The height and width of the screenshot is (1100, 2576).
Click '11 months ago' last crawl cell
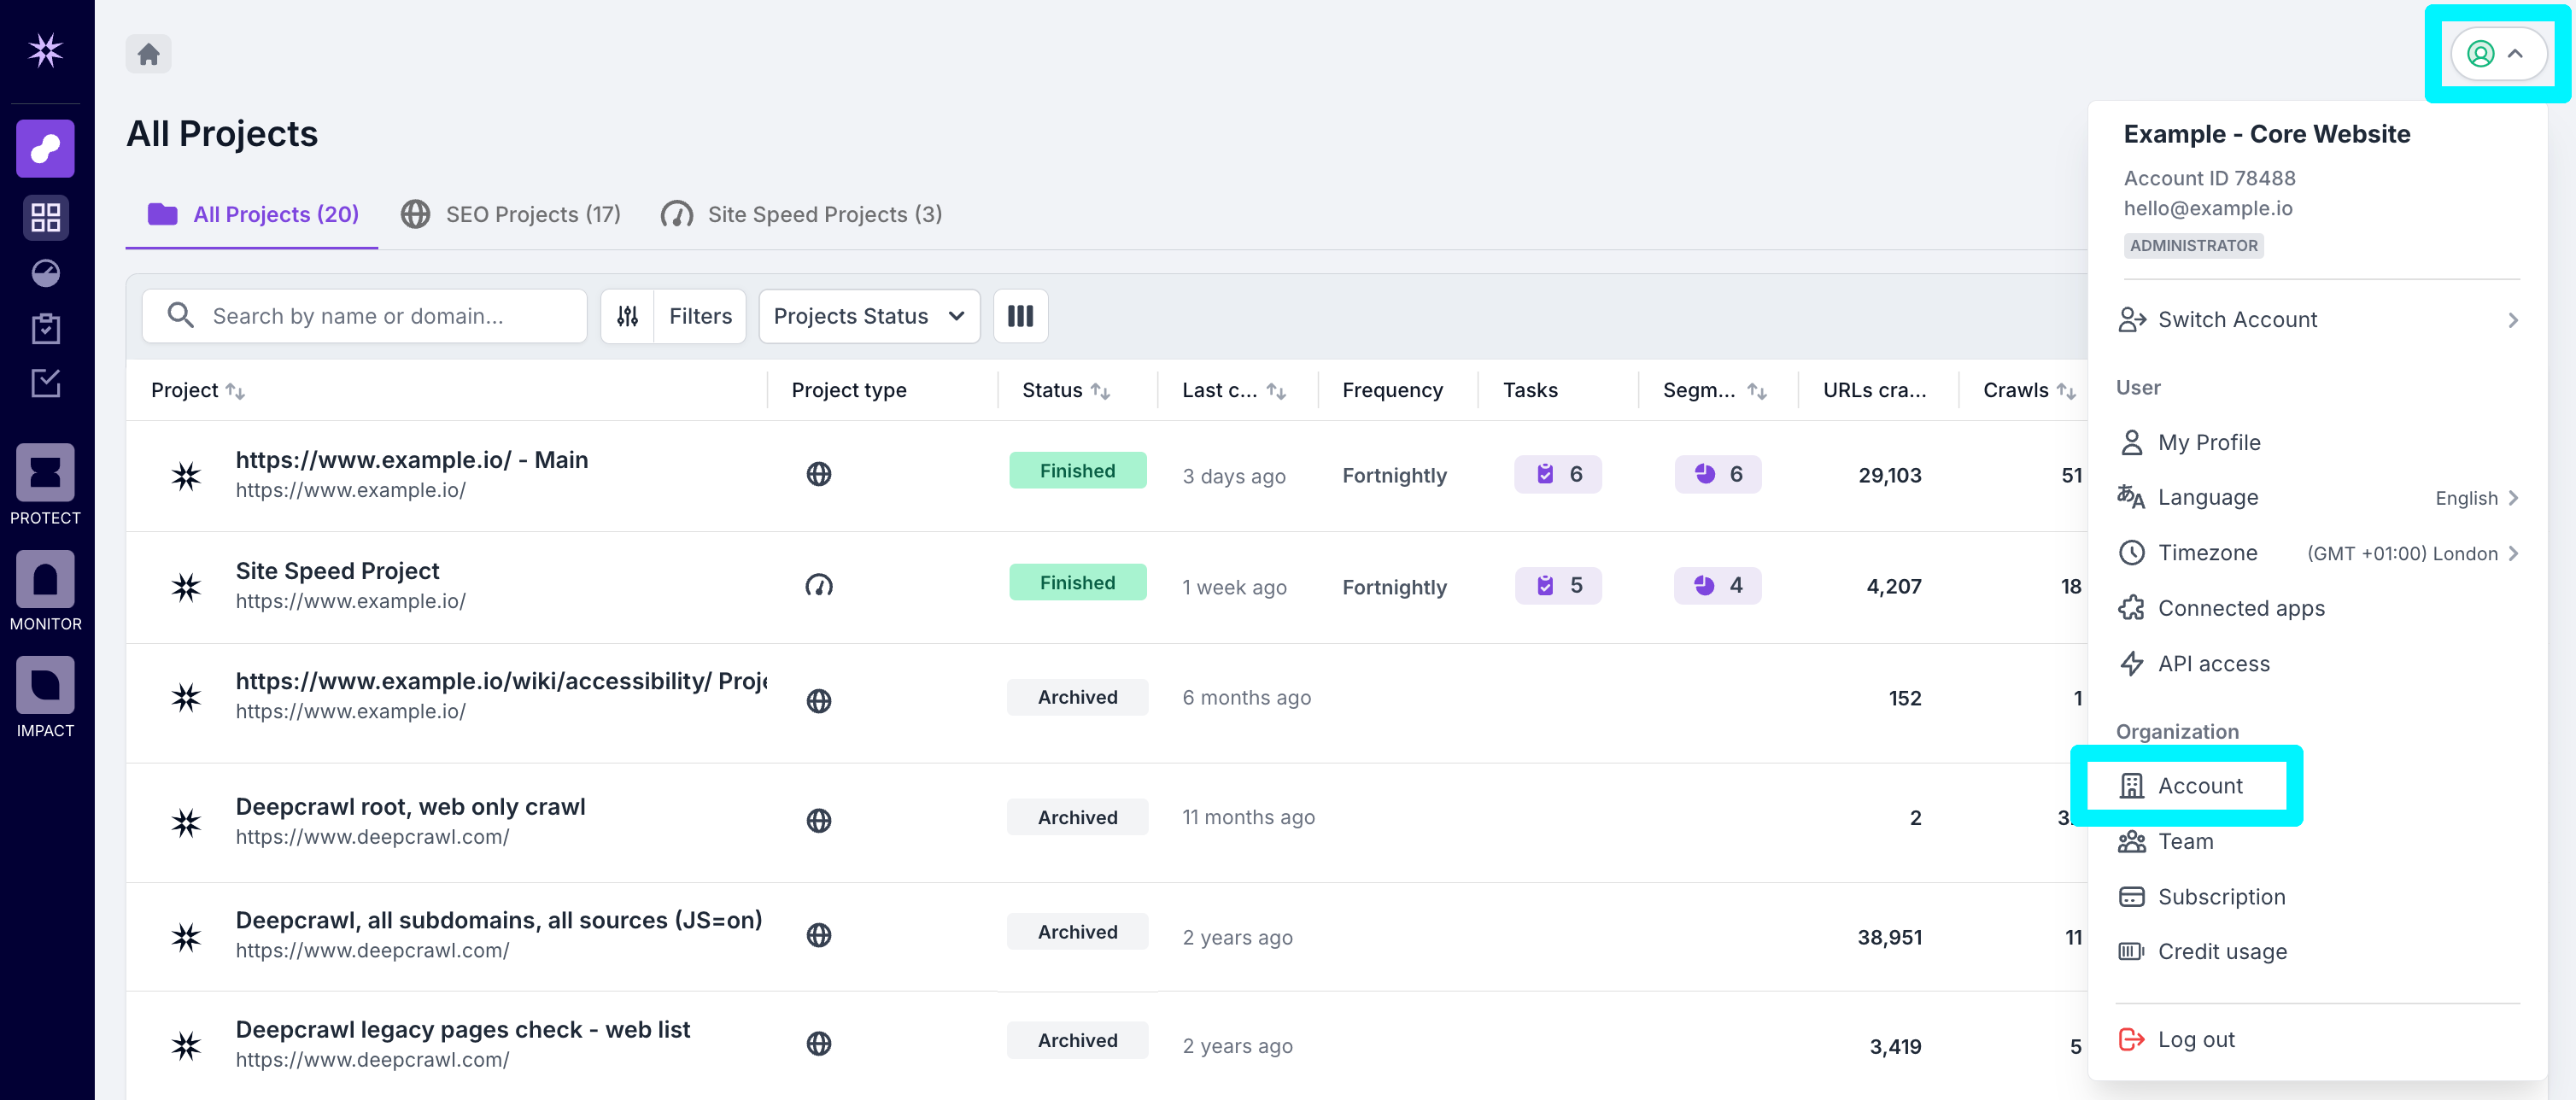pyautogui.click(x=1248, y=817)
